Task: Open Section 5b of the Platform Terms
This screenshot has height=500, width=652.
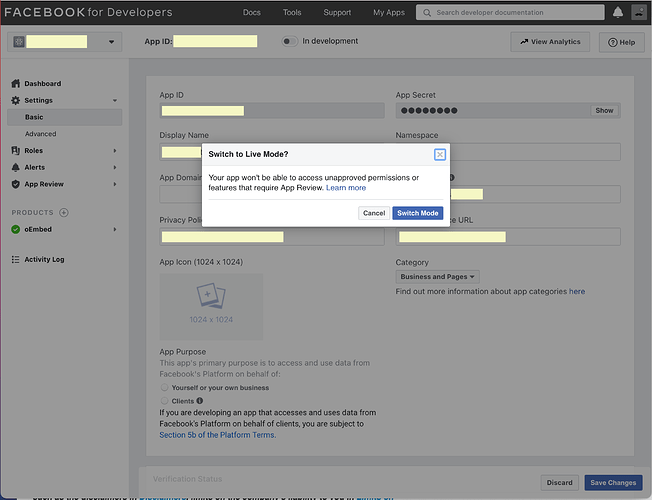Action: [217, 435]
